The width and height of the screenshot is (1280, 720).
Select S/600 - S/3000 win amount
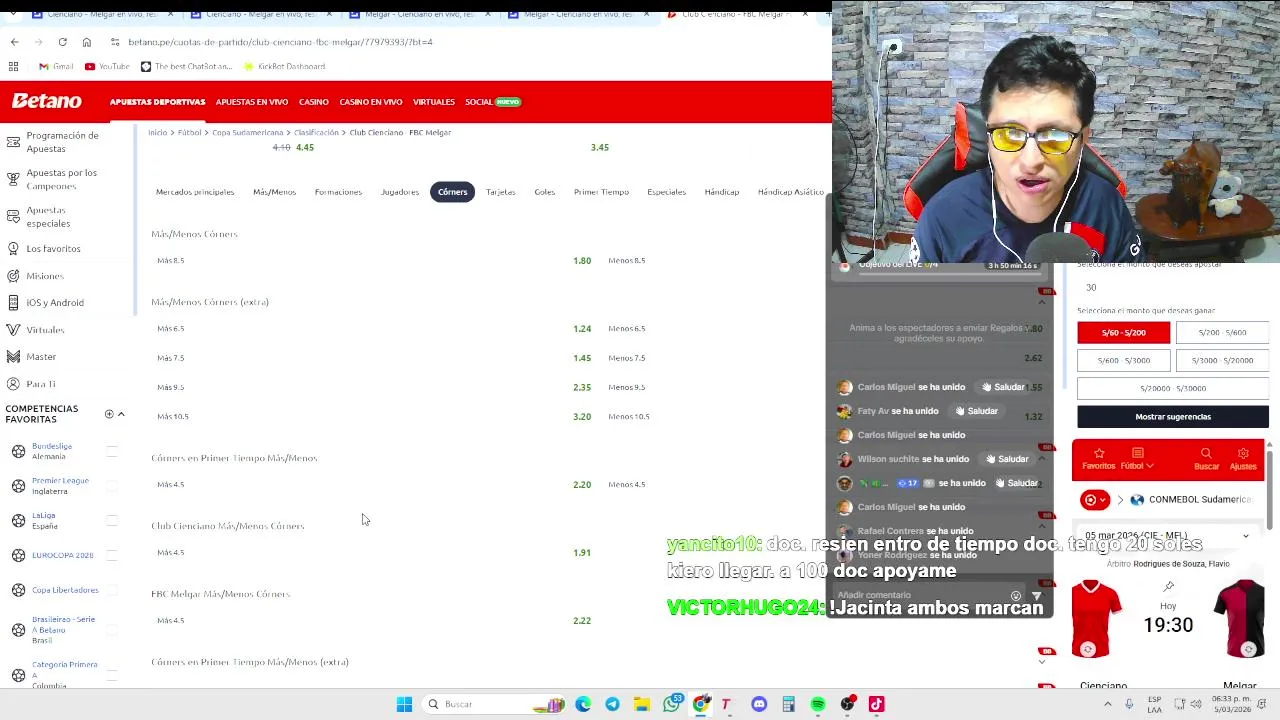[1123, 360]
